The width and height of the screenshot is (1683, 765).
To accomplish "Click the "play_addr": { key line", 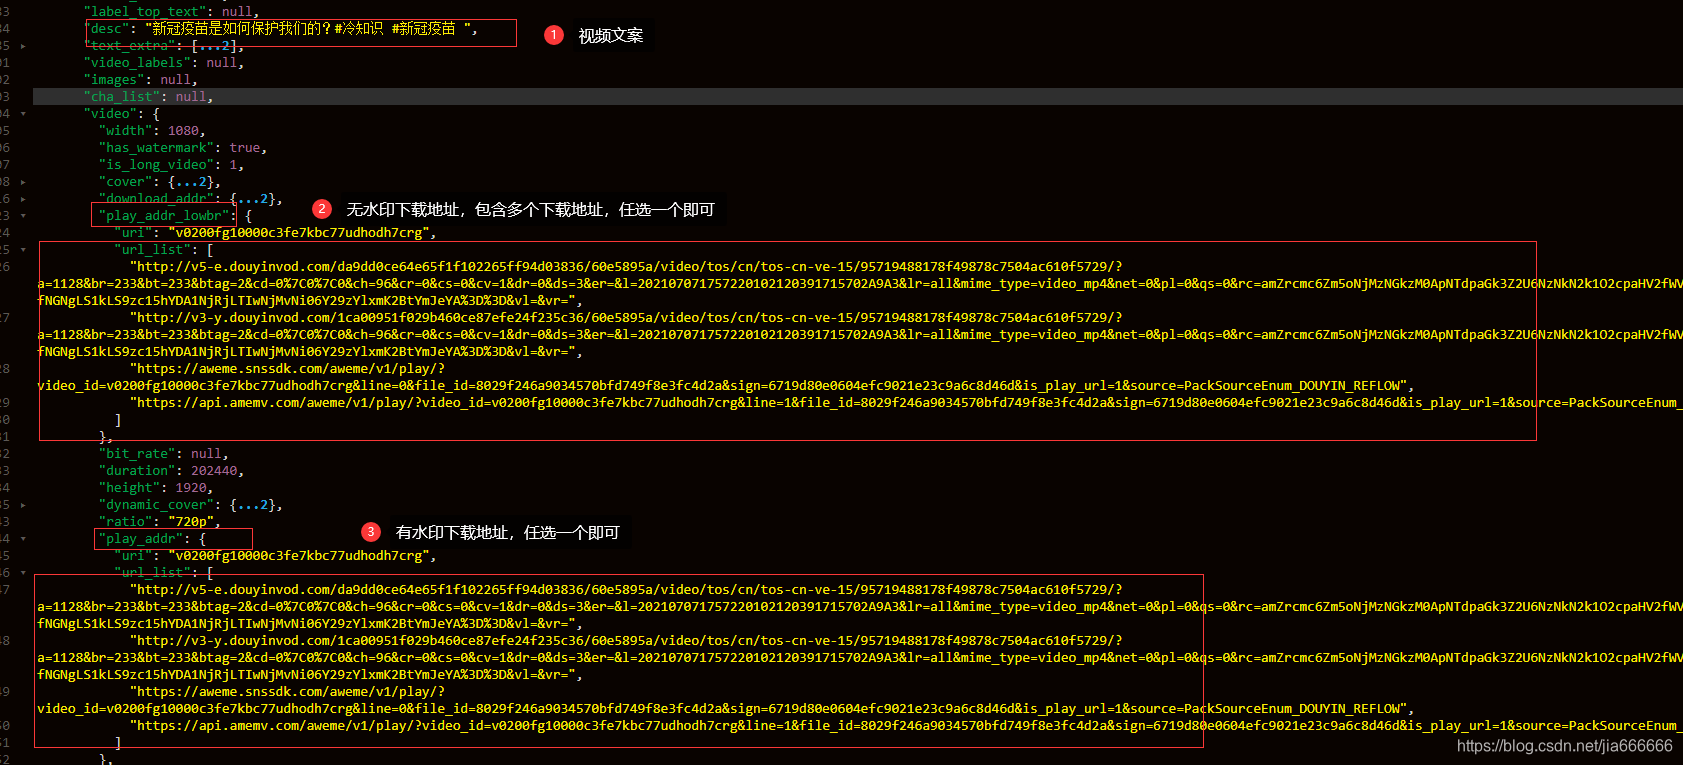I will coord(152,539).
